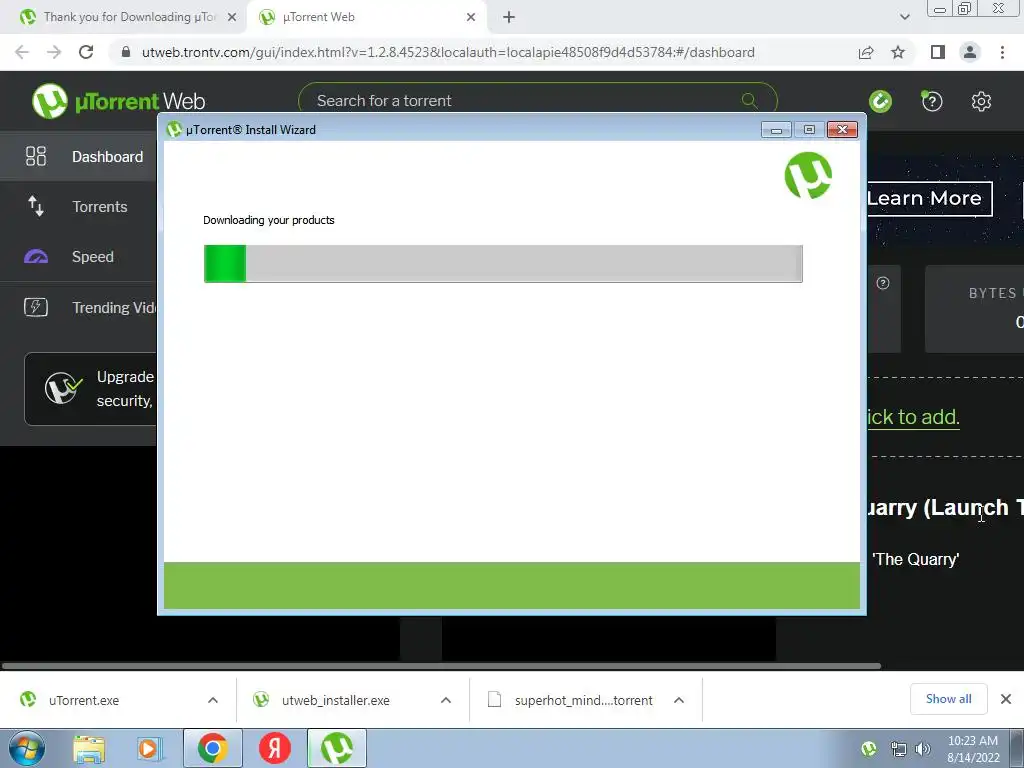Switch to Thank you for Downloading tab
Image resolution: width=1024 pixels, height=768 pixels.
pyautogui.click(x=122, y=17)
